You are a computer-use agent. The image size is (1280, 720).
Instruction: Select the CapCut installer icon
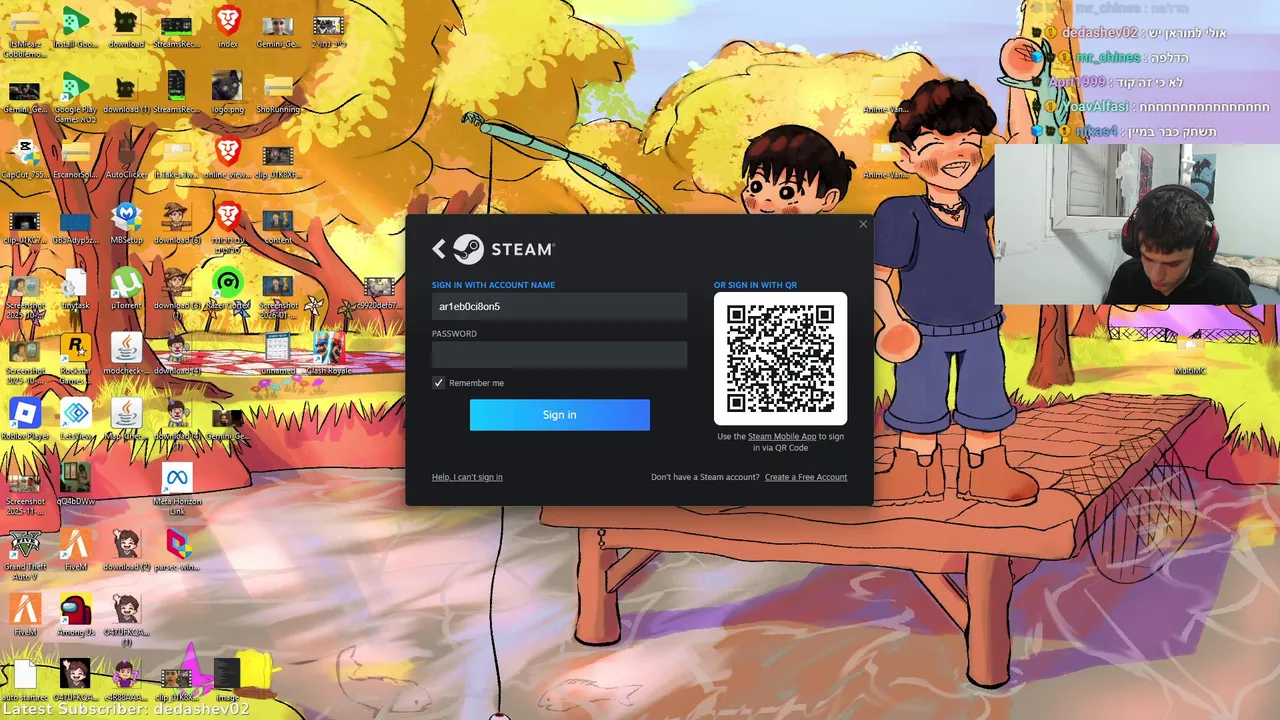(x=24, y=158)
